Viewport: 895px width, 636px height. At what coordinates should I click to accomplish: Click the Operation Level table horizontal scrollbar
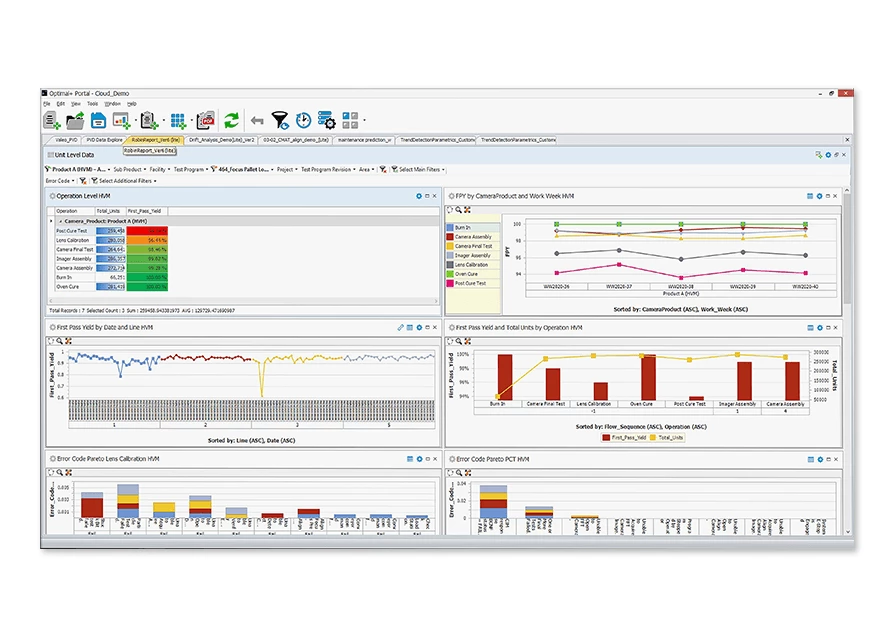244,301
